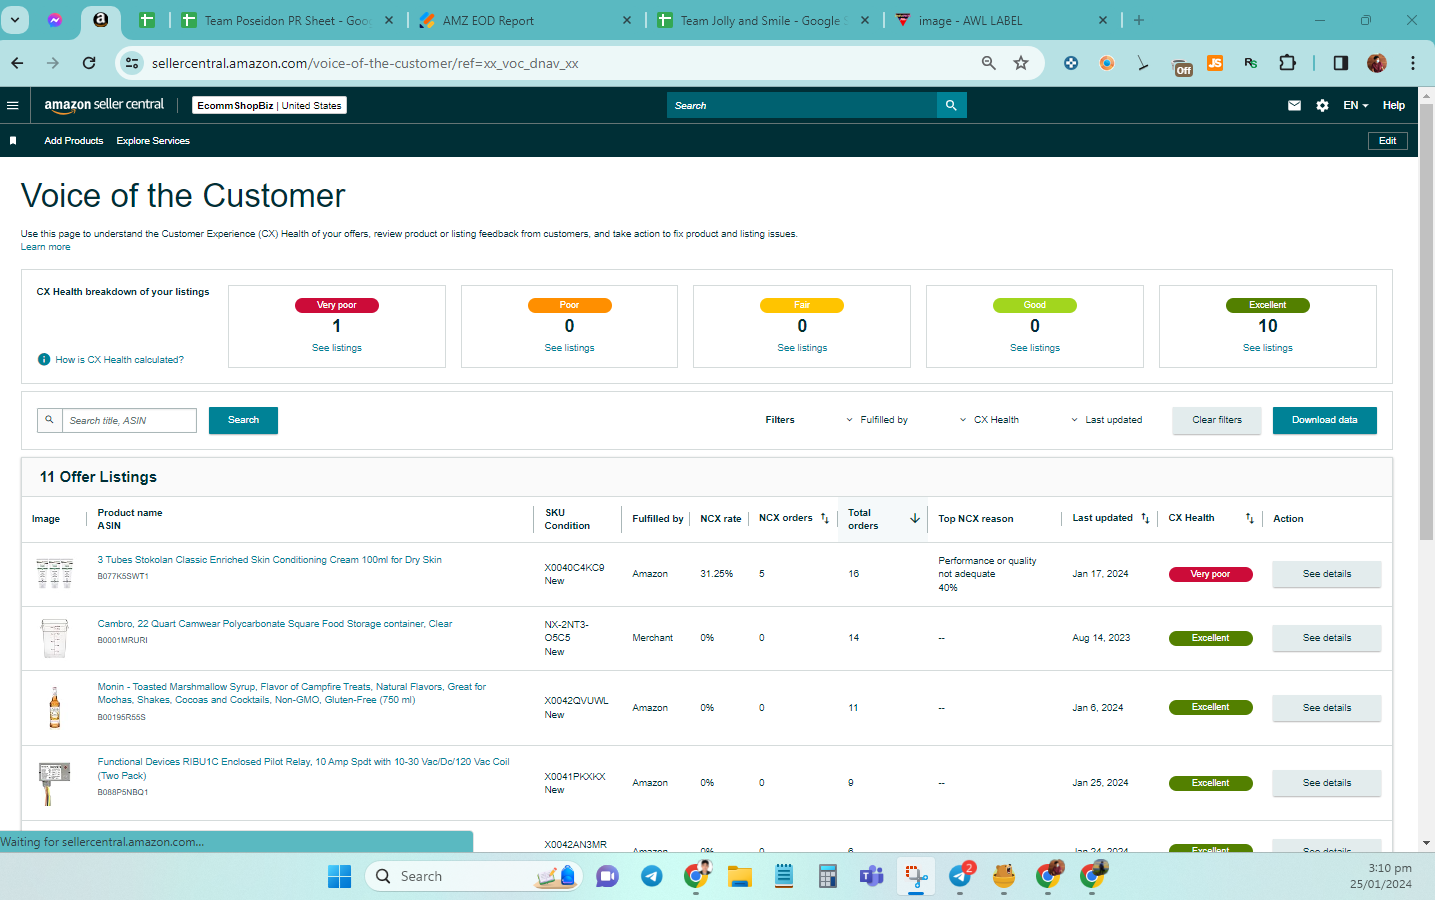The image size is (1435, 900).
Task: Click the Amazon Seller Central logo
Action: coord(104,105)
